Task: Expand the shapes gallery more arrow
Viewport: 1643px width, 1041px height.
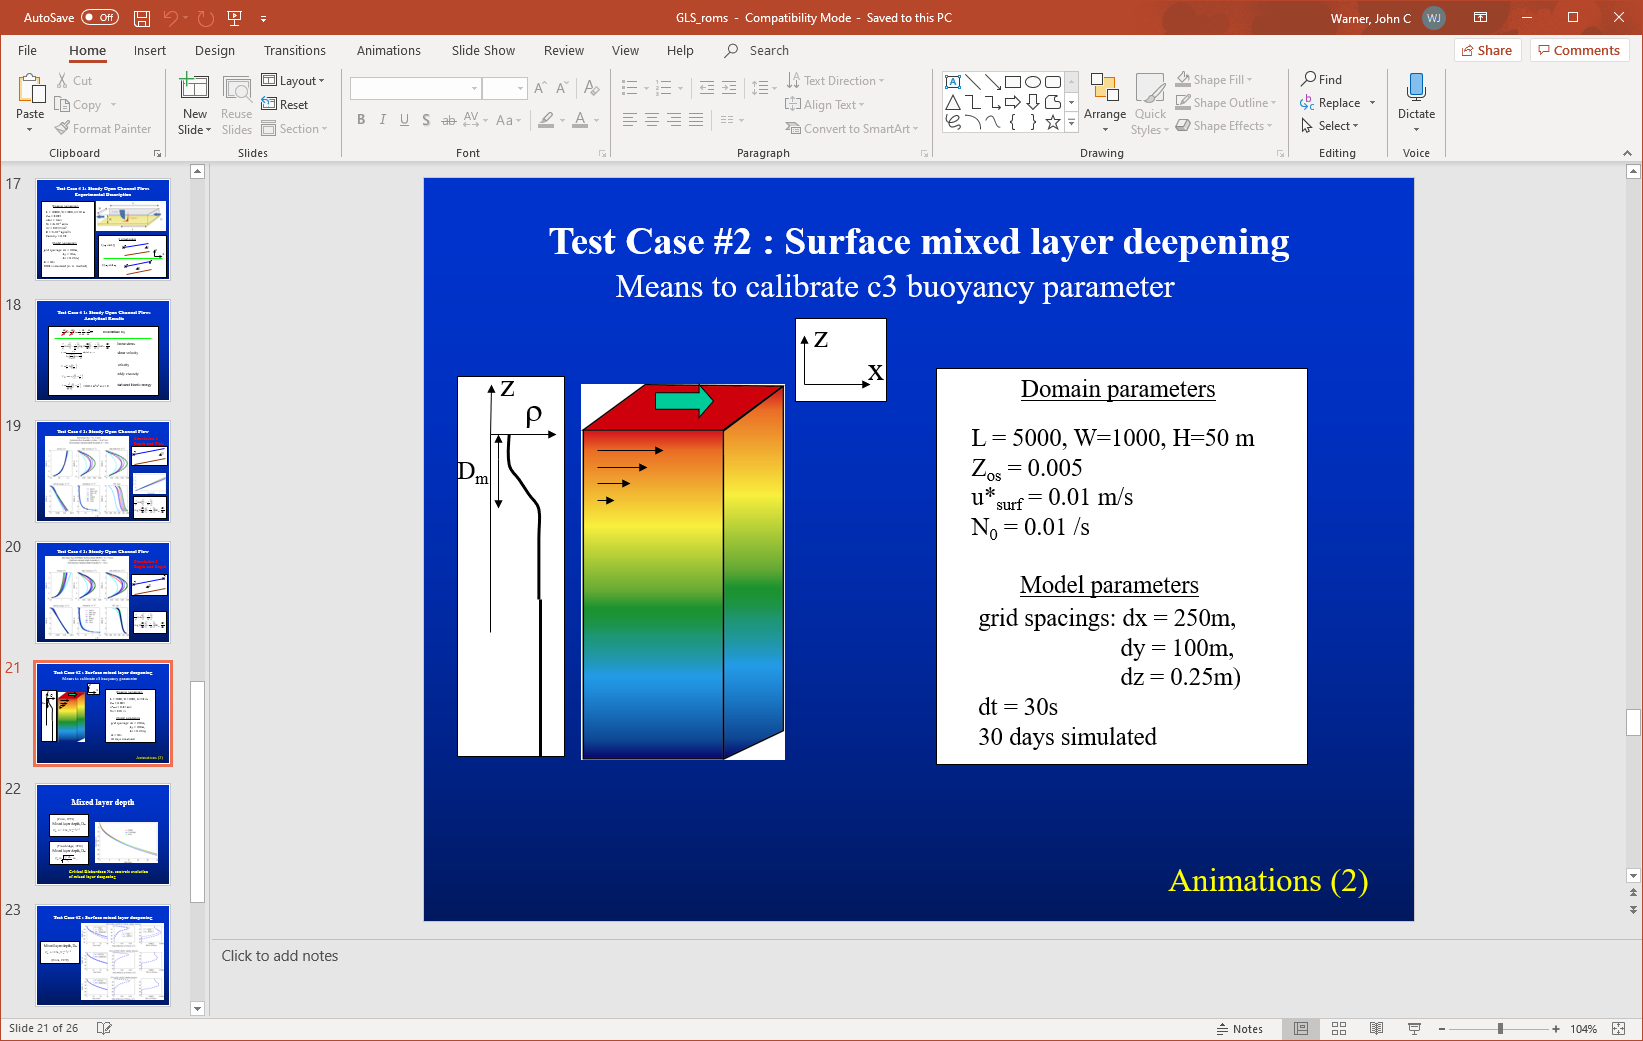Action: click(x=1072, y=122)
